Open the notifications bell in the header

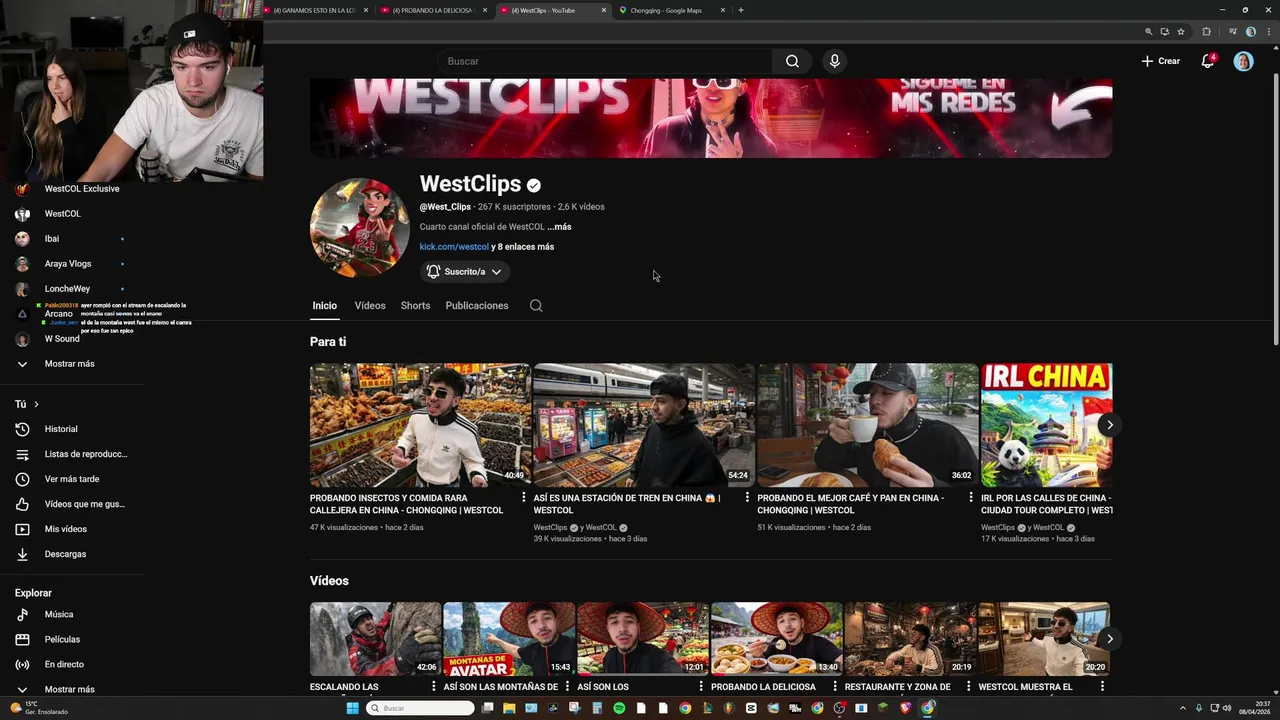(1207, 61)
